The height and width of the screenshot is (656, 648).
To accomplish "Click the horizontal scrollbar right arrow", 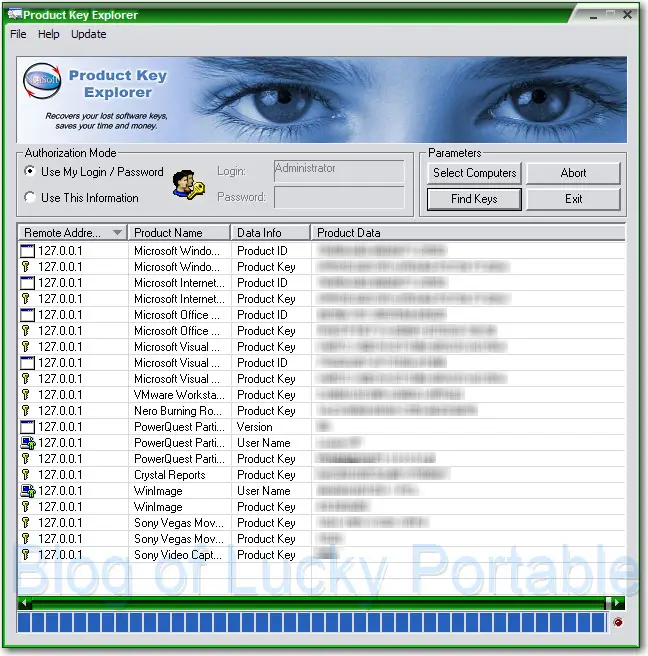I will click(618, 603).
